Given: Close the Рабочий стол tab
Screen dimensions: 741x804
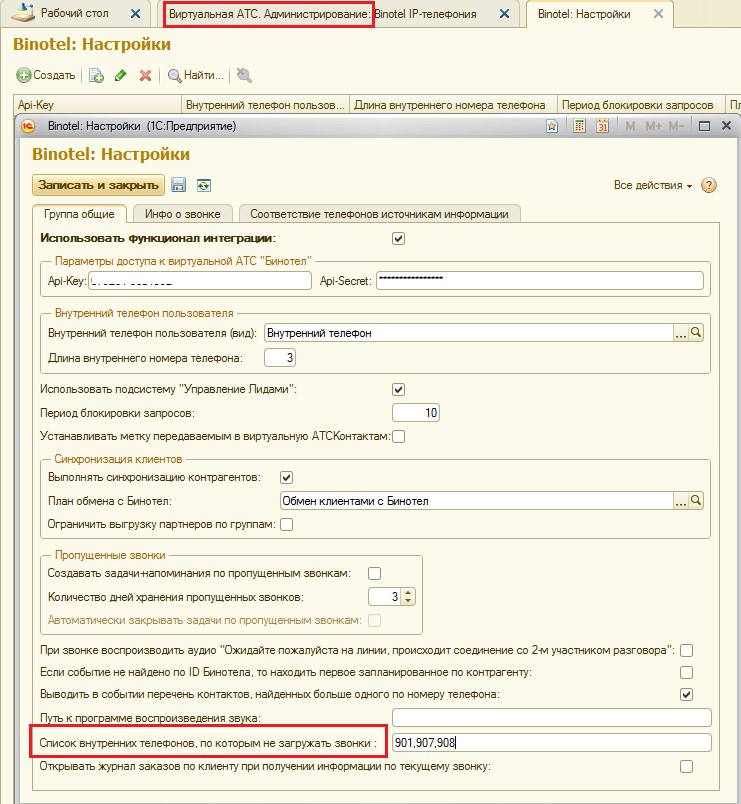Looking at the screenshot, I should tap(135, 14).
